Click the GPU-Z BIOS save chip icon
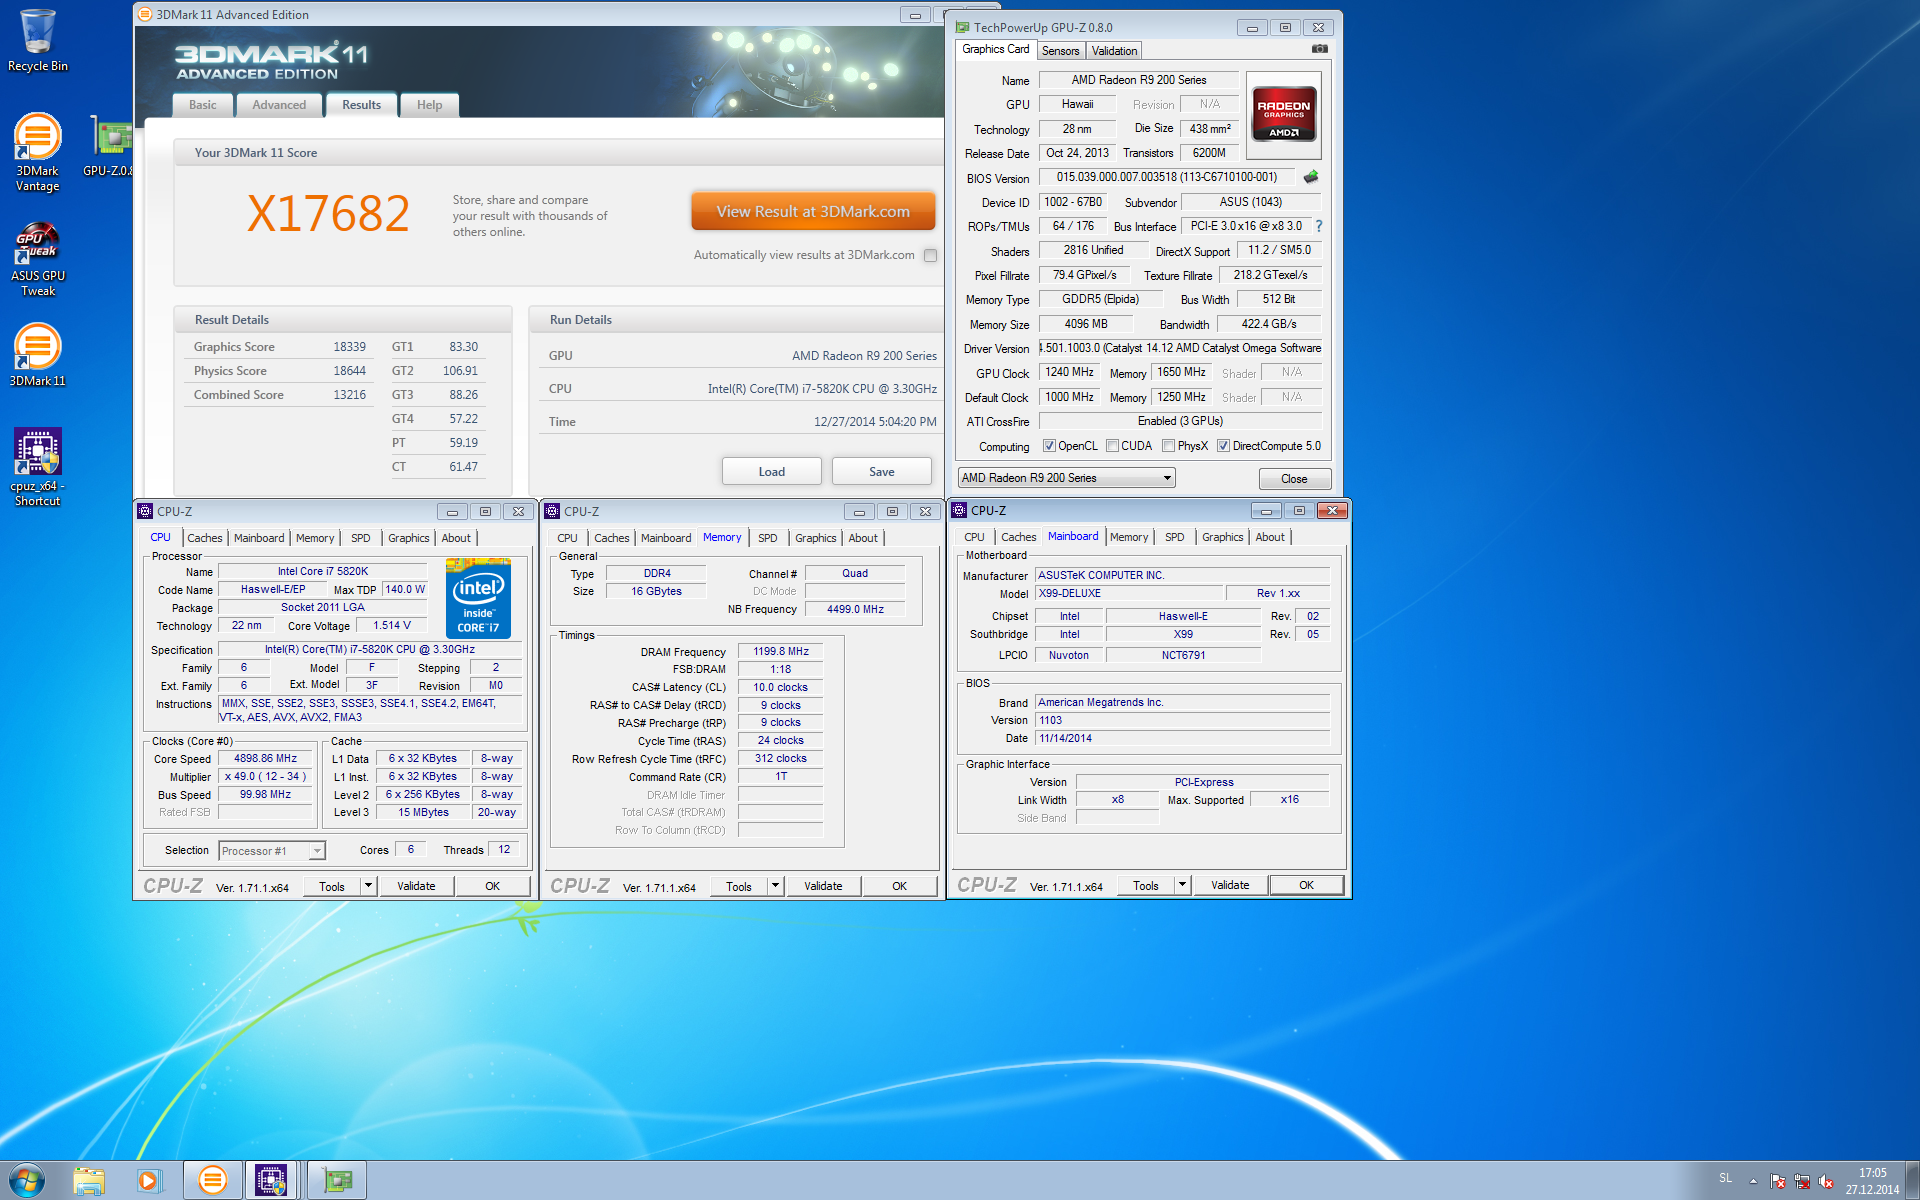The height and width of the screenshot is (1200, 1920). click(1311, 177)
